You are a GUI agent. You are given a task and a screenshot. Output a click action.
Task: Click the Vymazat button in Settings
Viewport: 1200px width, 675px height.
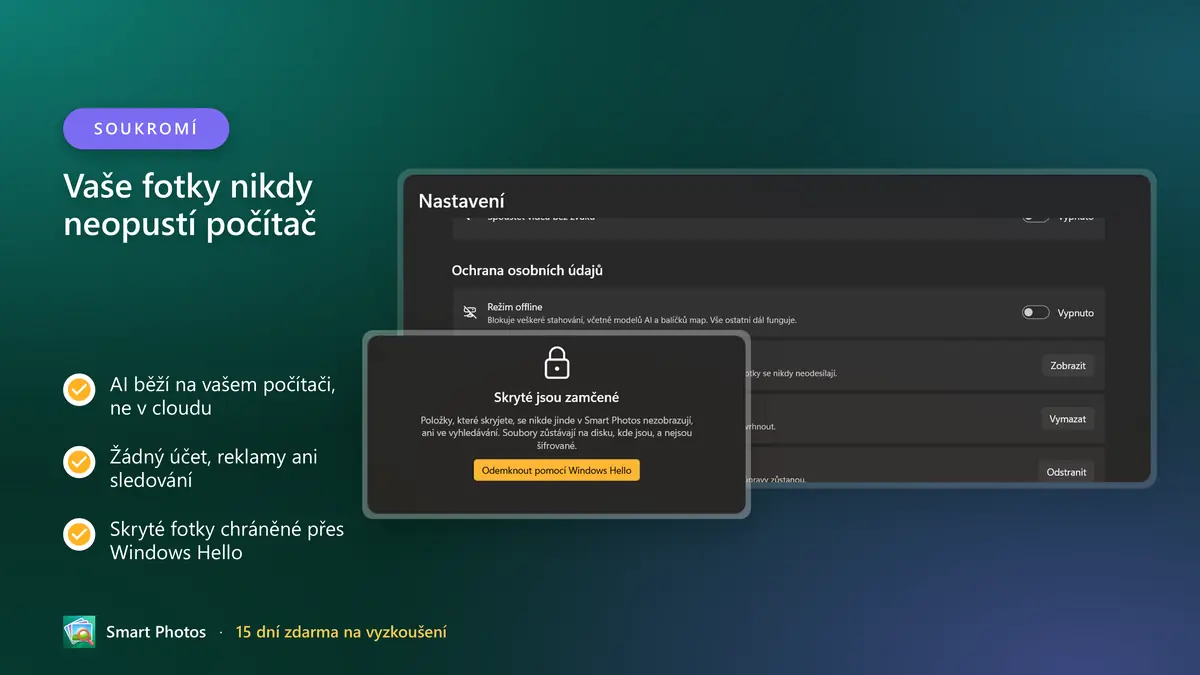click(1068, 419)
